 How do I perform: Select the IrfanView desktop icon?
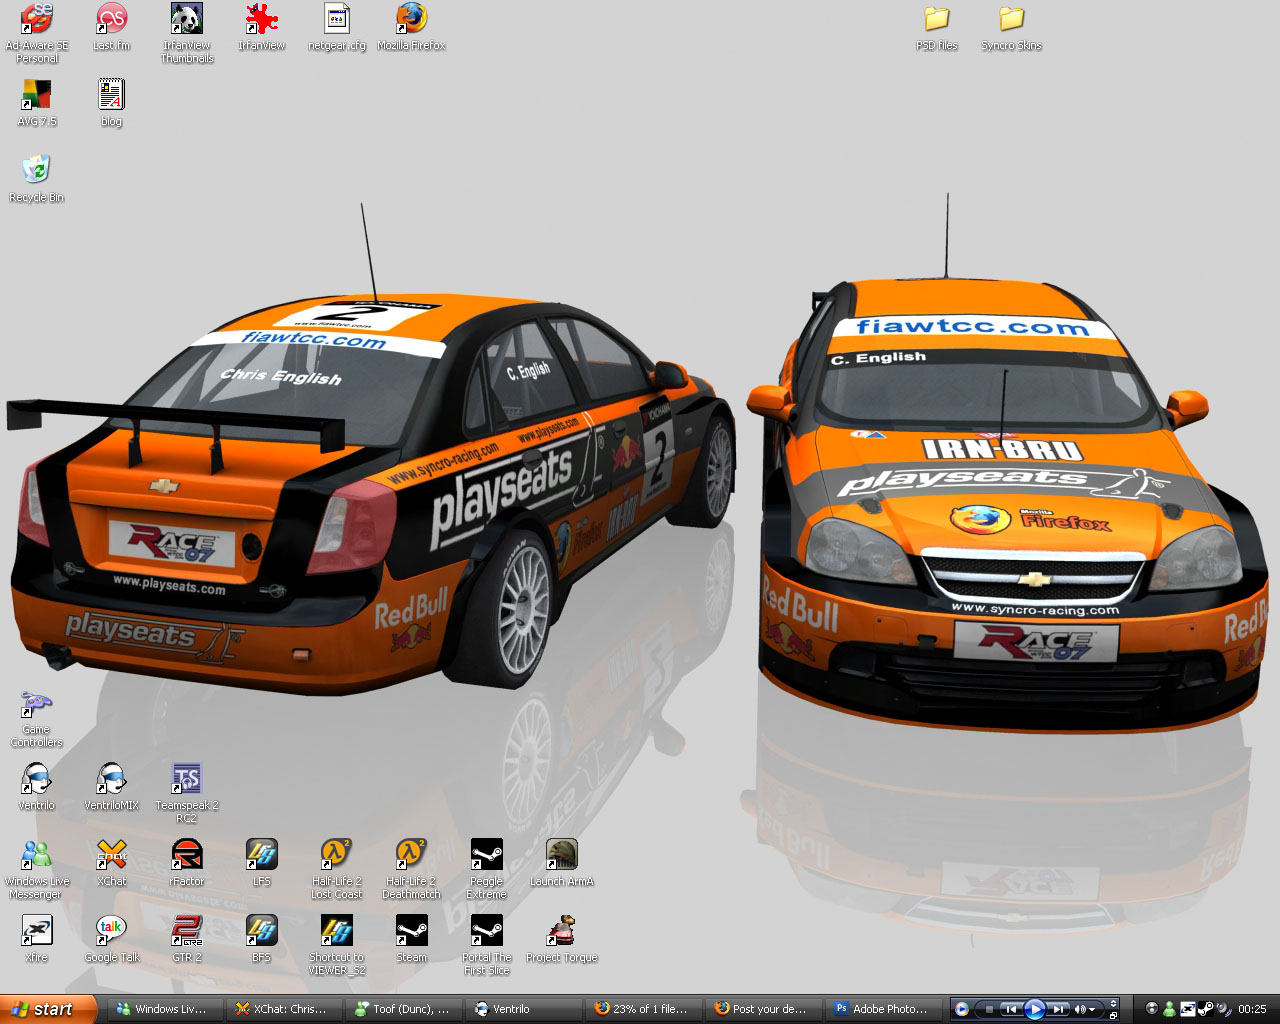pos(262,27)
